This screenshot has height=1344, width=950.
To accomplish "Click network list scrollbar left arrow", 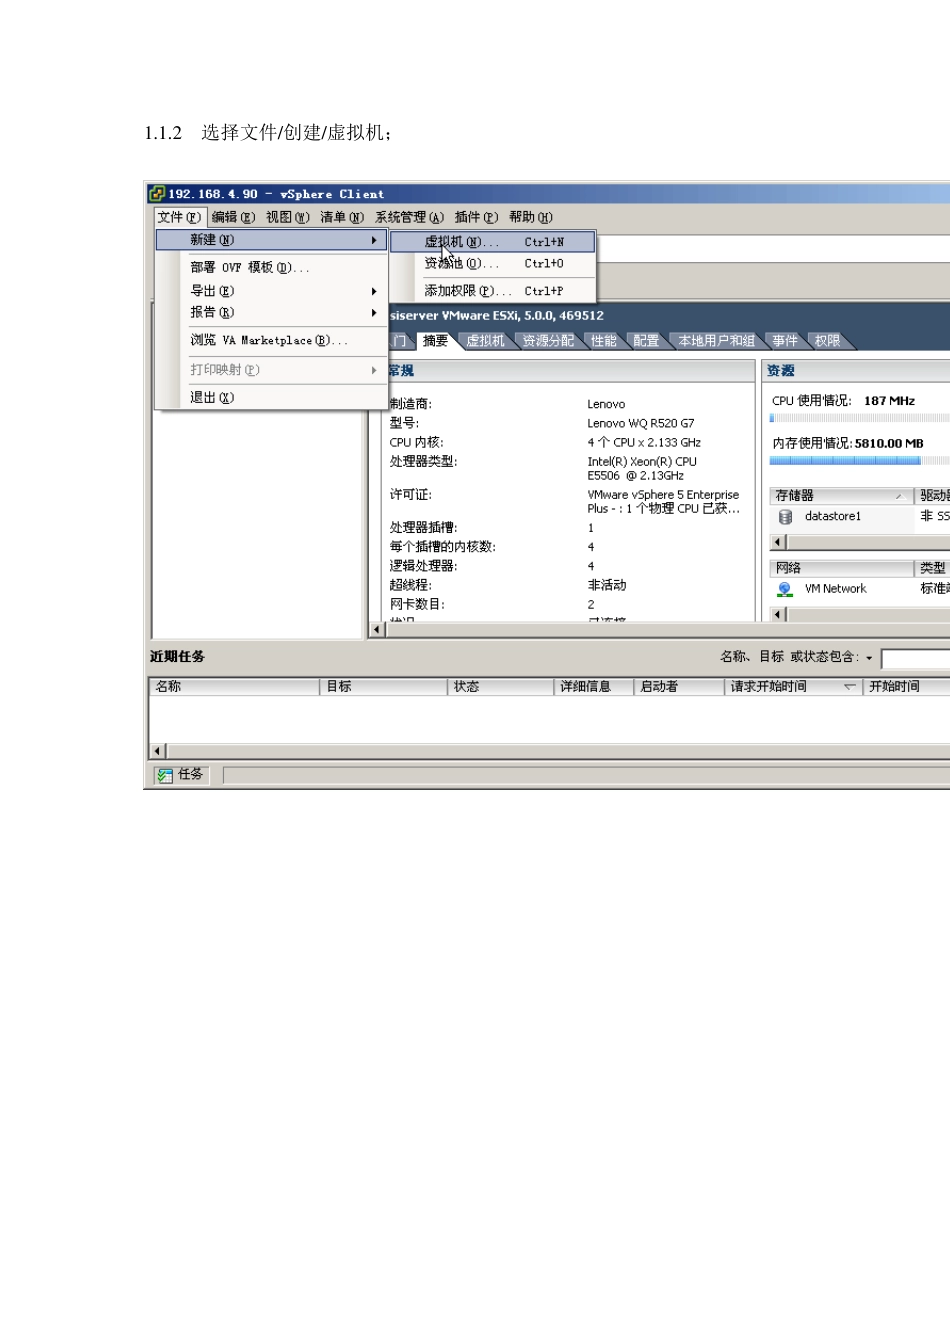I will click(x=778, y=614).
